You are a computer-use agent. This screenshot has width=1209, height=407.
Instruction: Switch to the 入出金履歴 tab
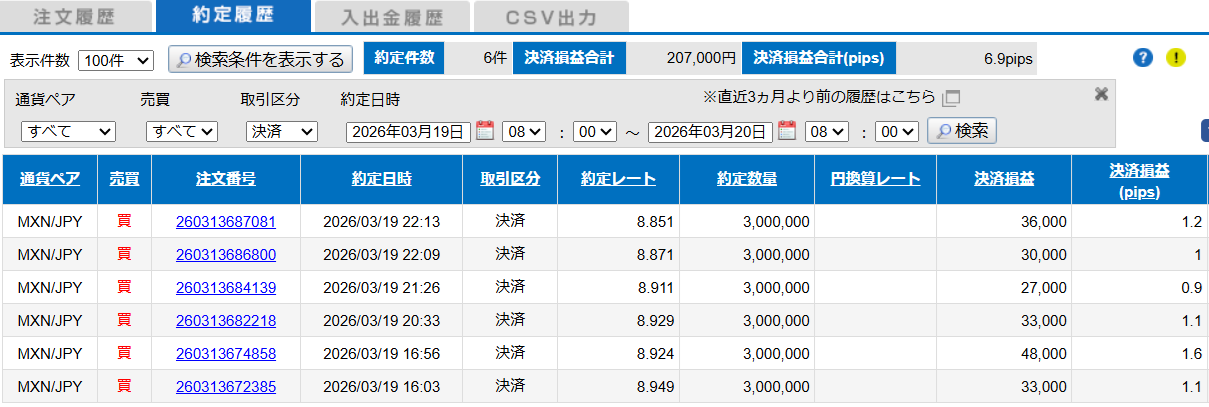click(390, 17)
